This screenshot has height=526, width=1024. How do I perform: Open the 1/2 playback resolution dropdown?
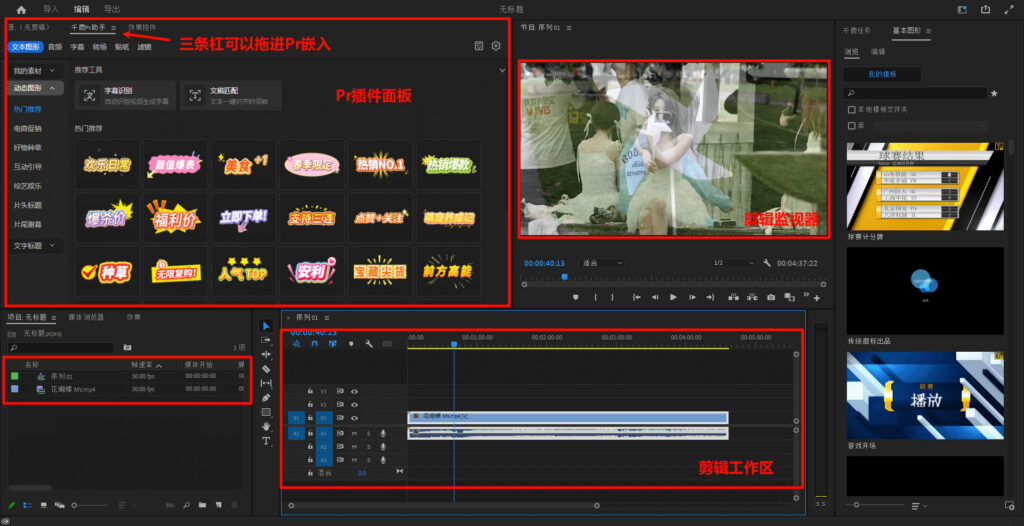tap(733, 263)
